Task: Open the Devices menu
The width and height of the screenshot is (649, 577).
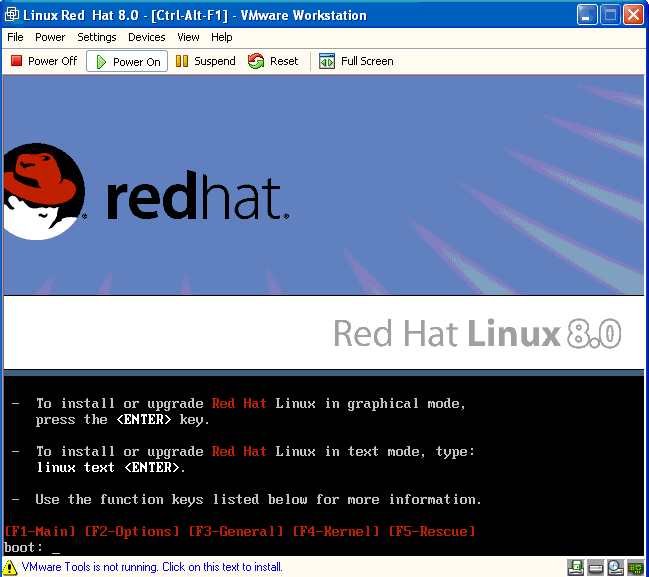Action: [x=147, y=37]
